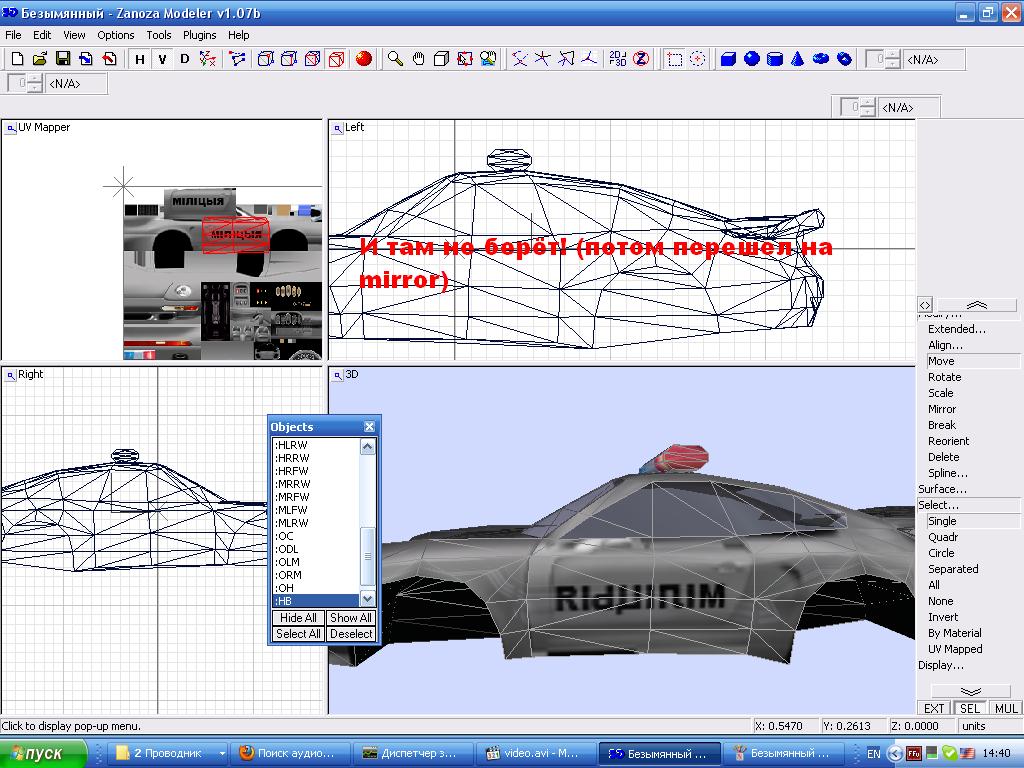Image resolution: width=1024 pixels, height=768 pixels.
Task: Toggle the MUL mode button
Action: pyautogui.click(x=1006, y=709)
